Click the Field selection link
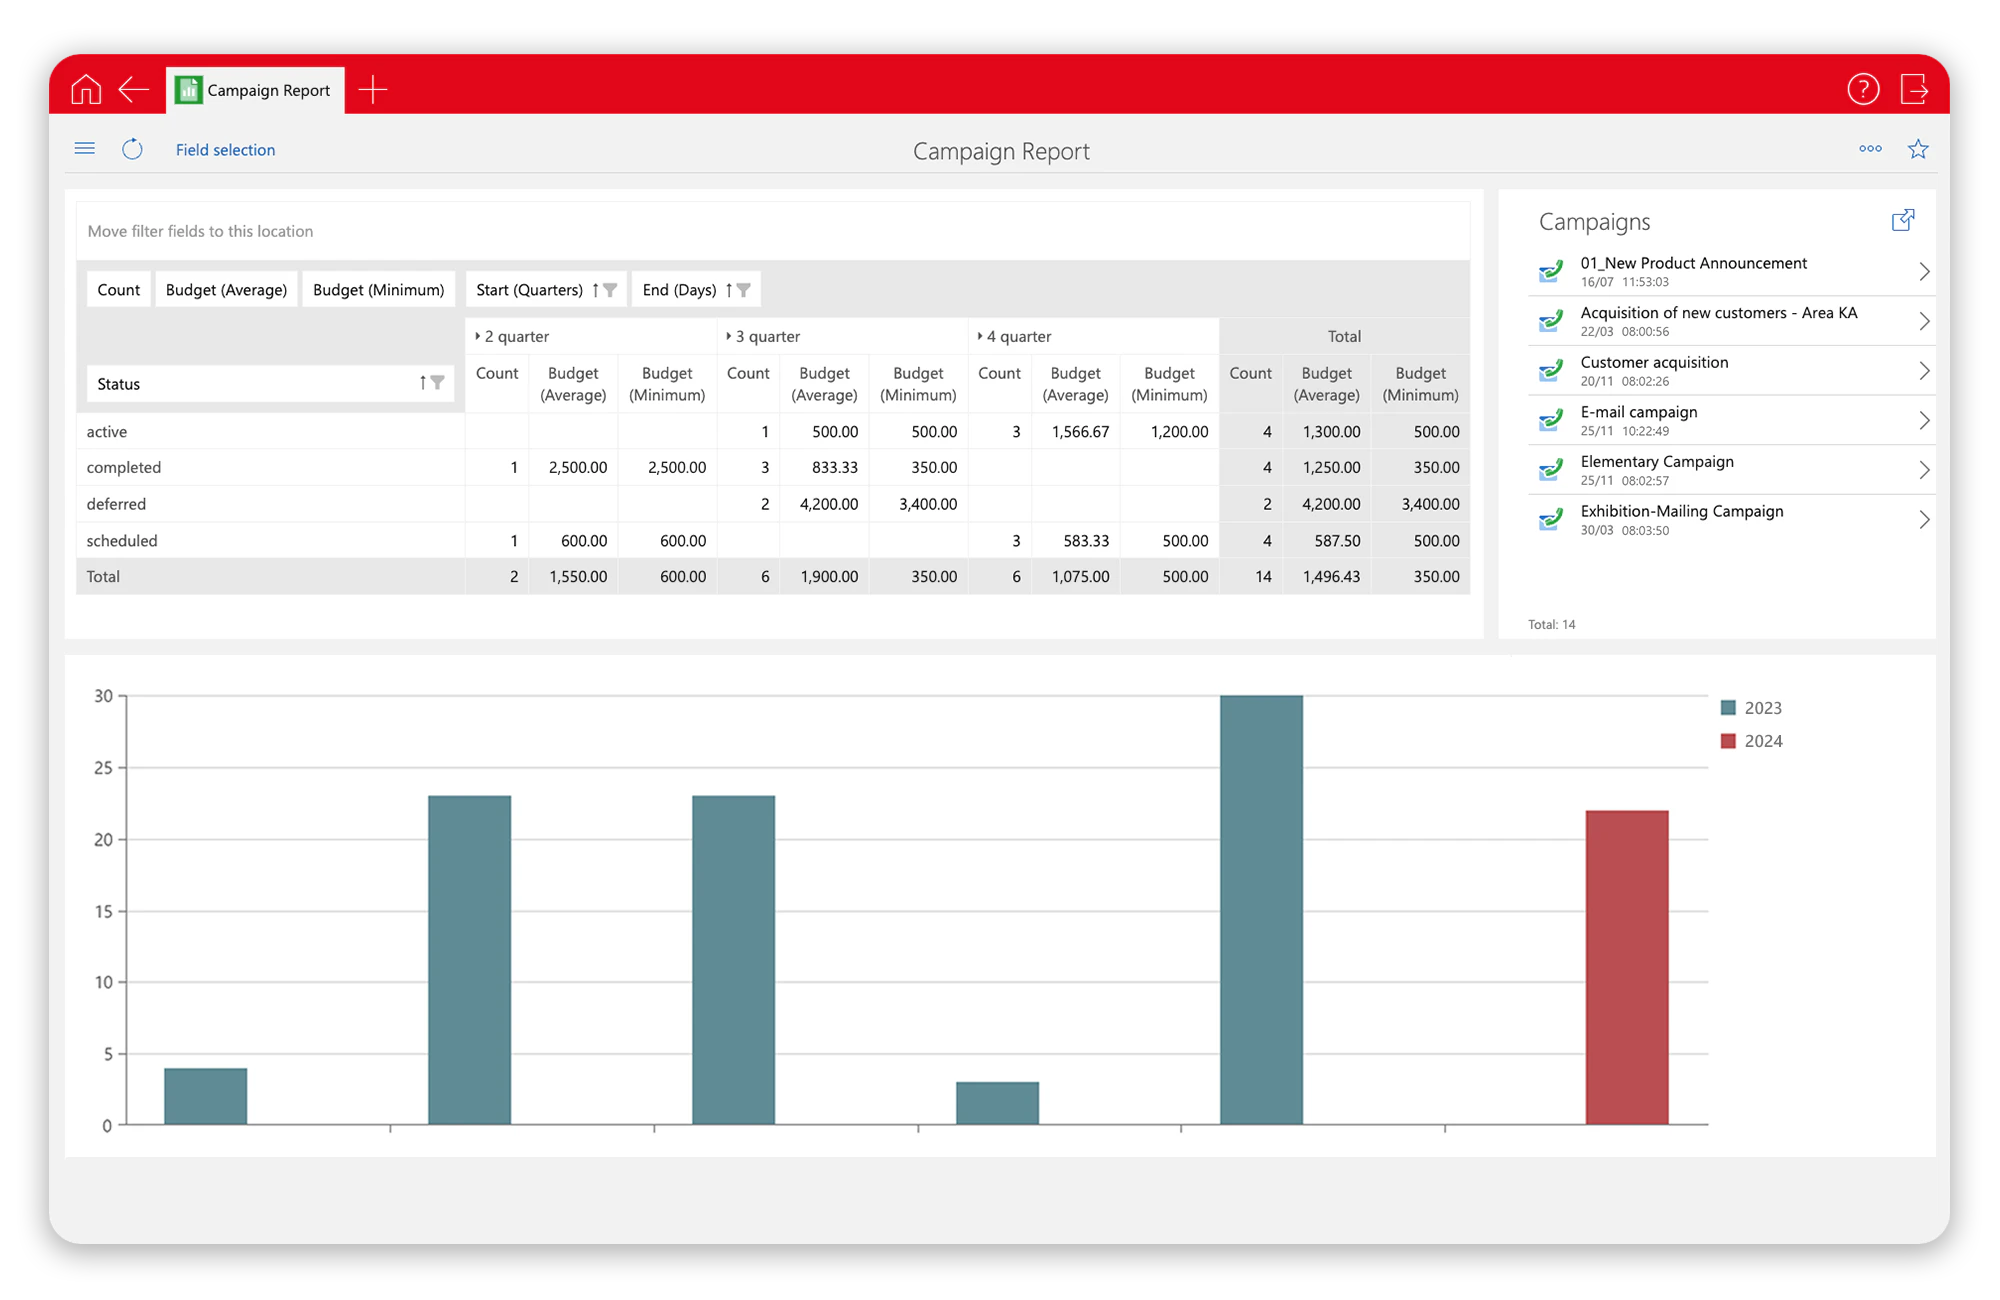 pyautogui.click(x=225, y=150)
